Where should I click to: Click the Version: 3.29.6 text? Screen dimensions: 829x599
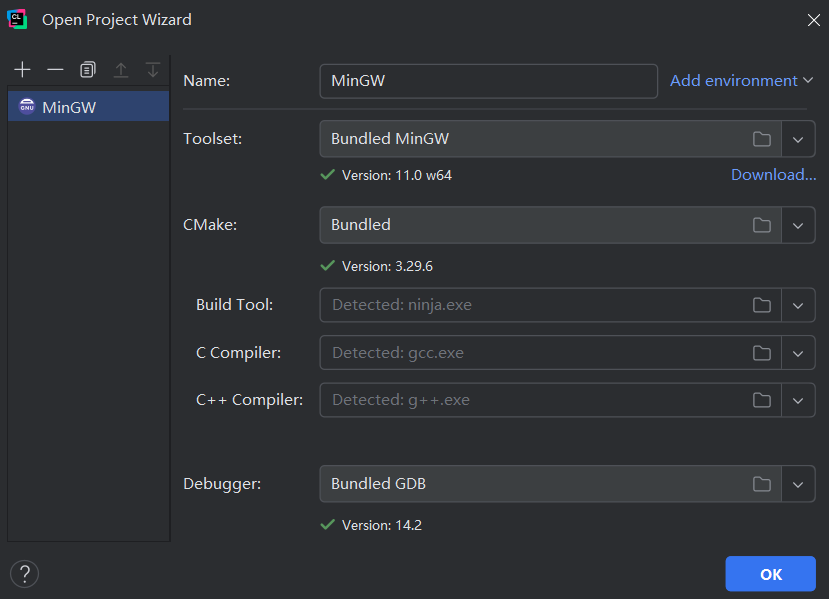tap(387, 266)
